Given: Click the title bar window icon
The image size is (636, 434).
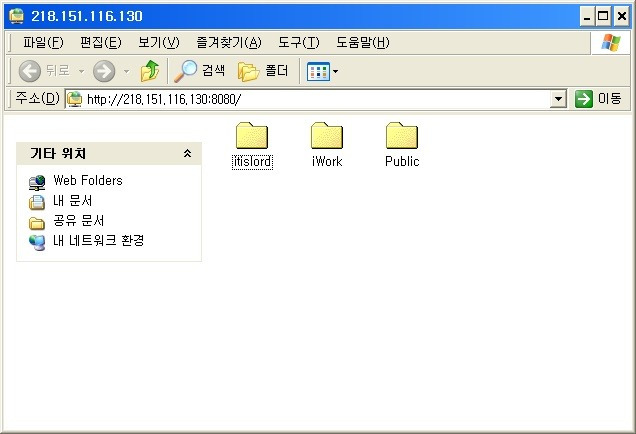Looking at the screenshot, I should [17, 16].
